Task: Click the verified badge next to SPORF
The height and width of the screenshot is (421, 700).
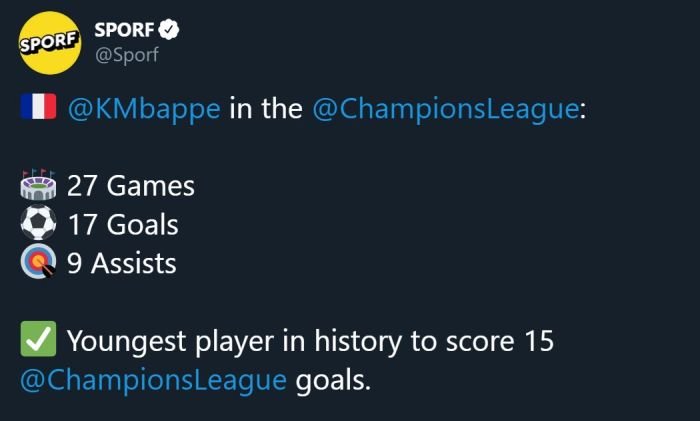Action: pyautogui.click(x=169, y=30)
